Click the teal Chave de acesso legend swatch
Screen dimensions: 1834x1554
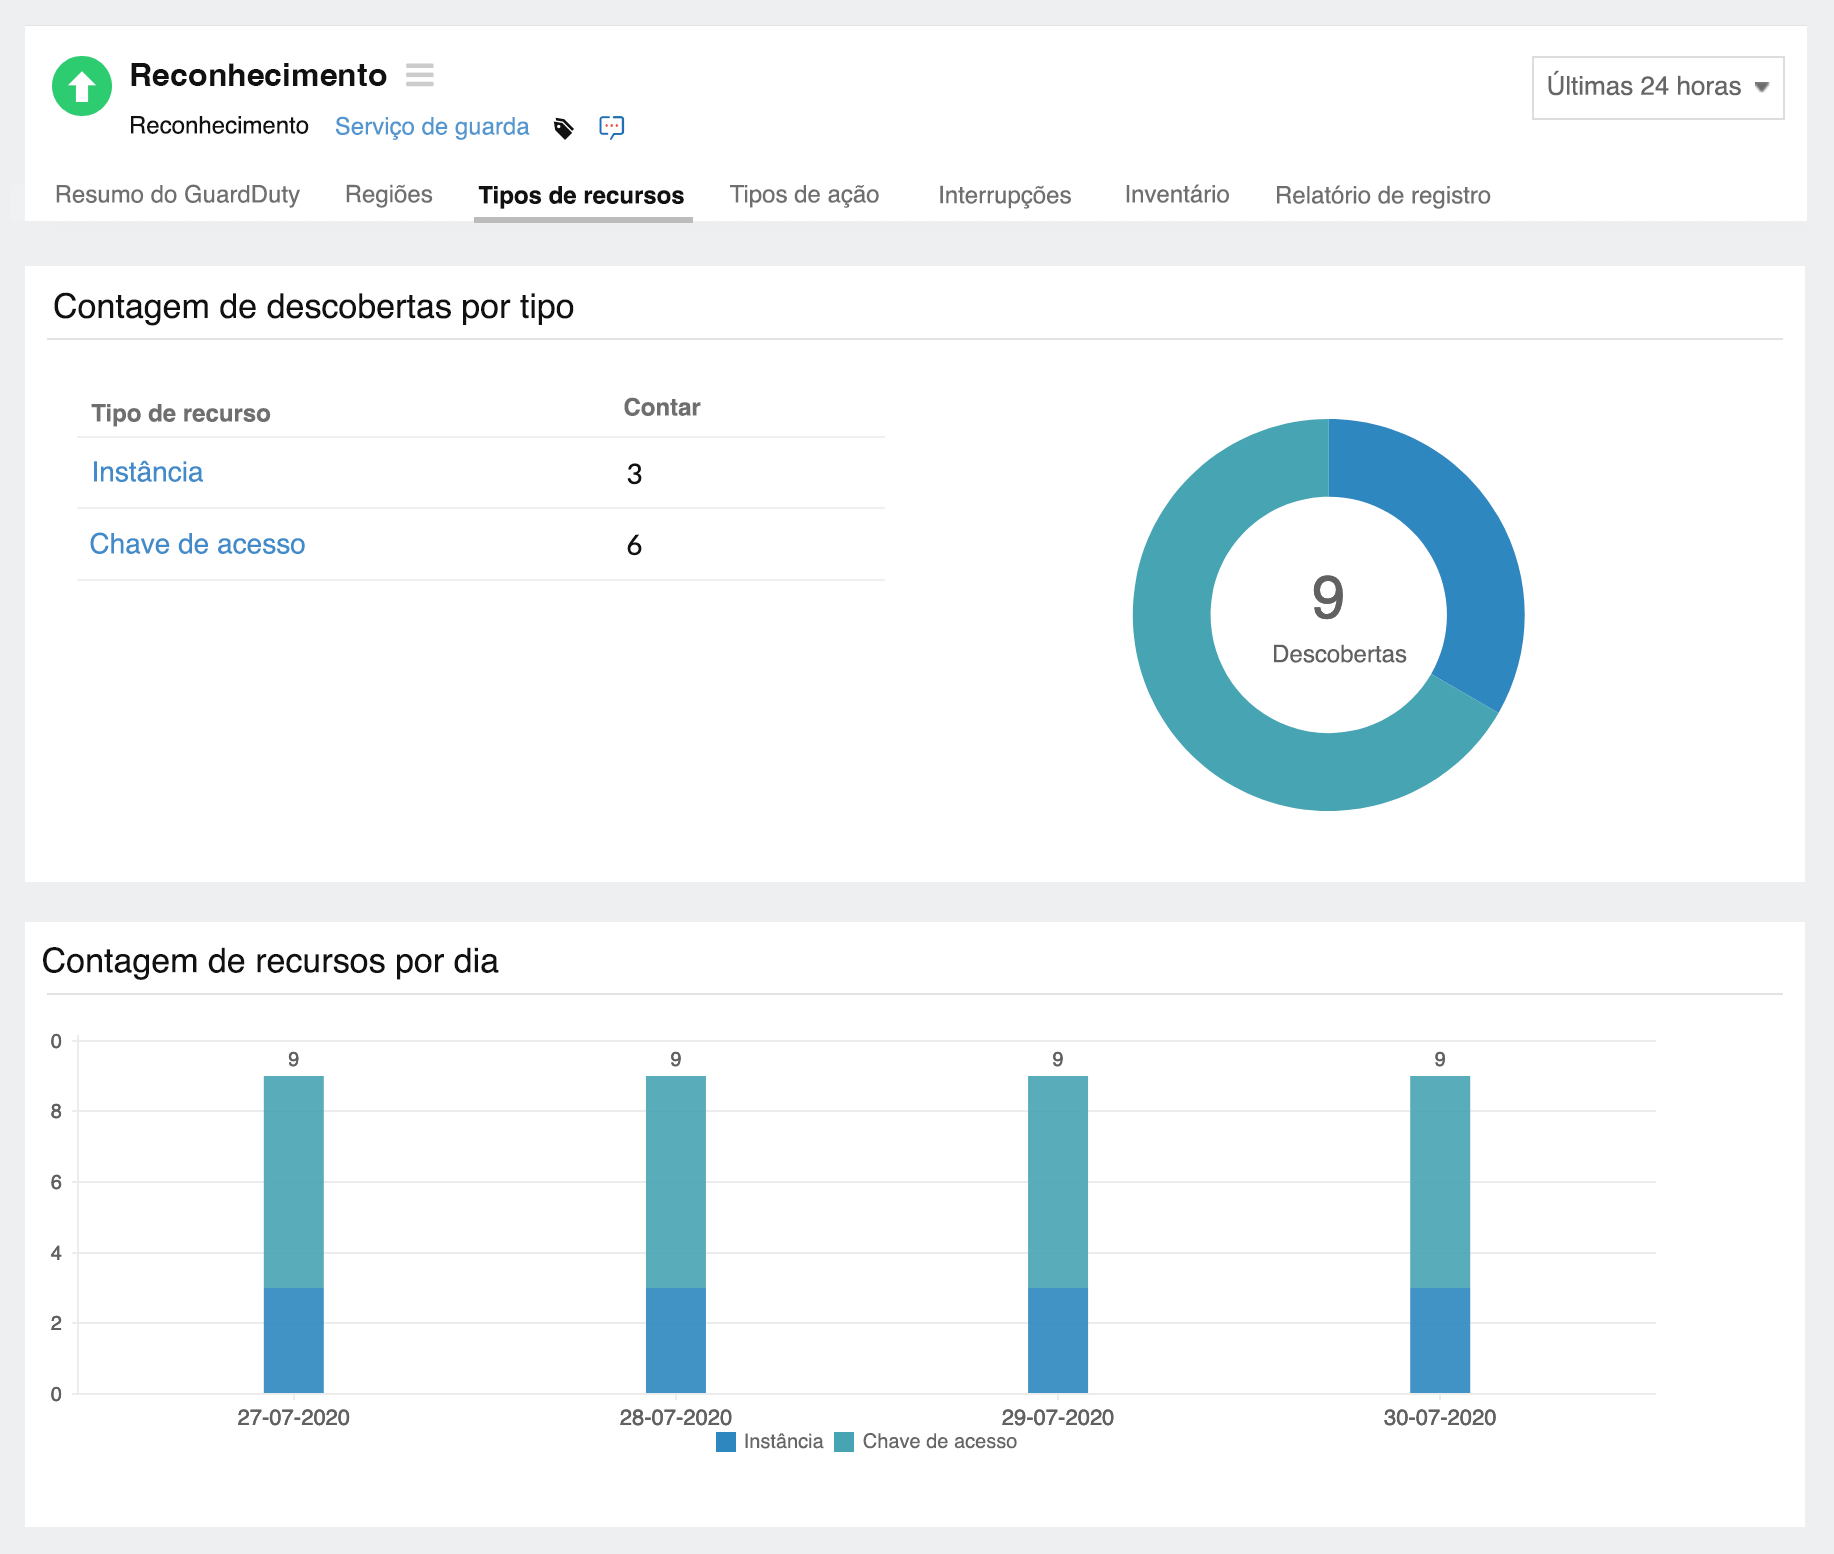(x=845, y=1441)
